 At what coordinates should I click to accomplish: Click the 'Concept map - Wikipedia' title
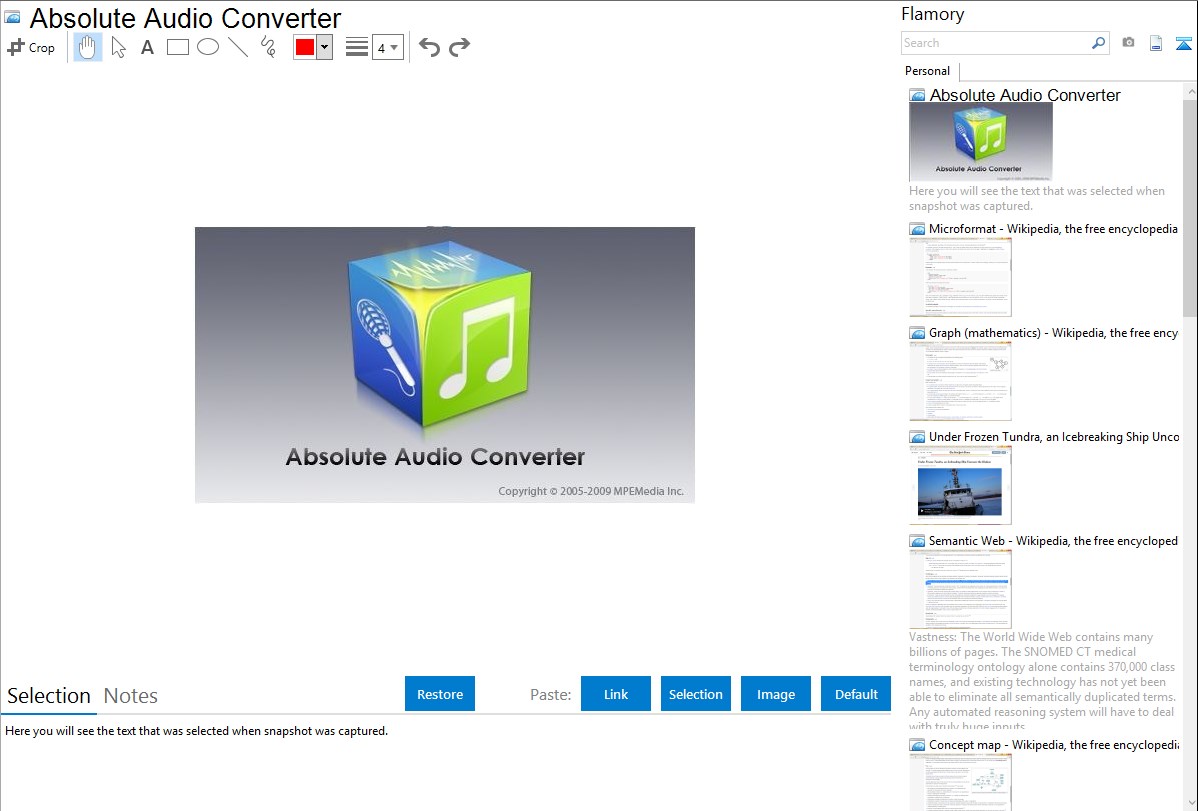1053,744
